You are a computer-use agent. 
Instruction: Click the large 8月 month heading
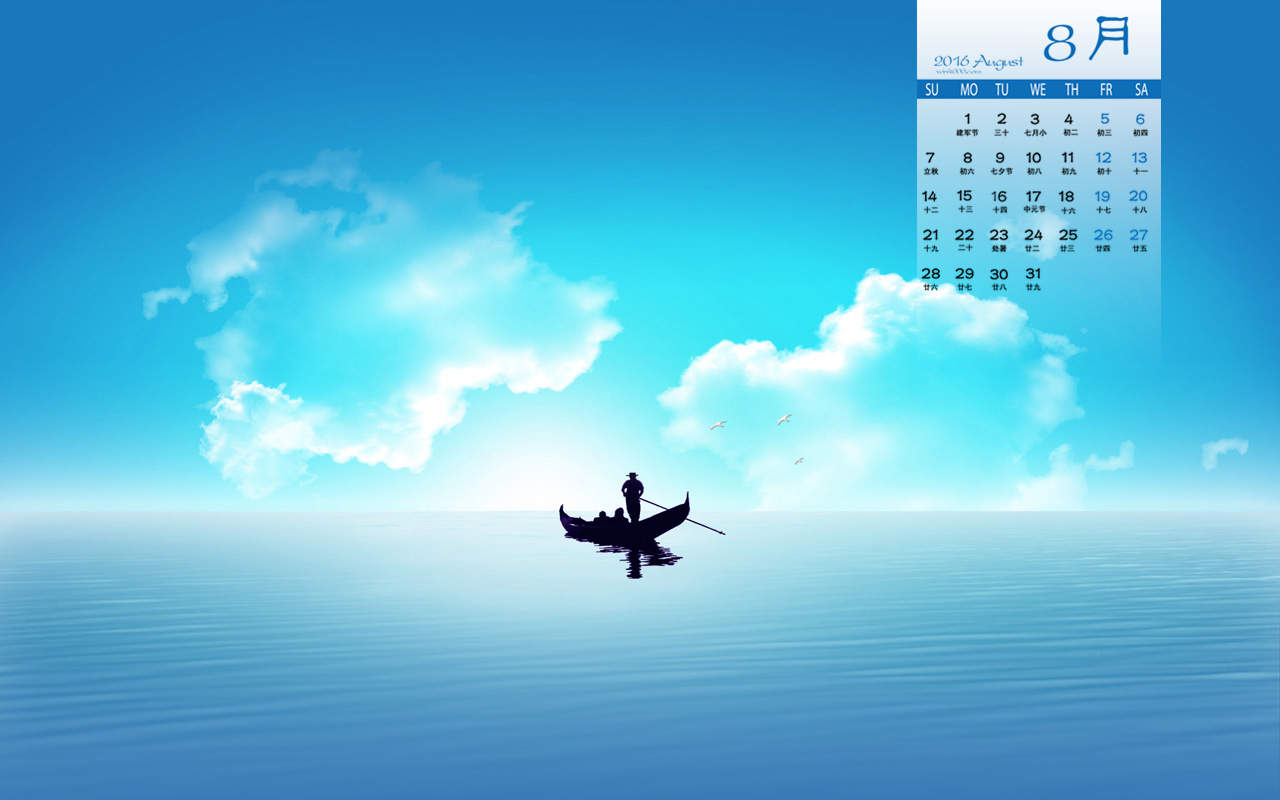click(x=1087, y=40)
